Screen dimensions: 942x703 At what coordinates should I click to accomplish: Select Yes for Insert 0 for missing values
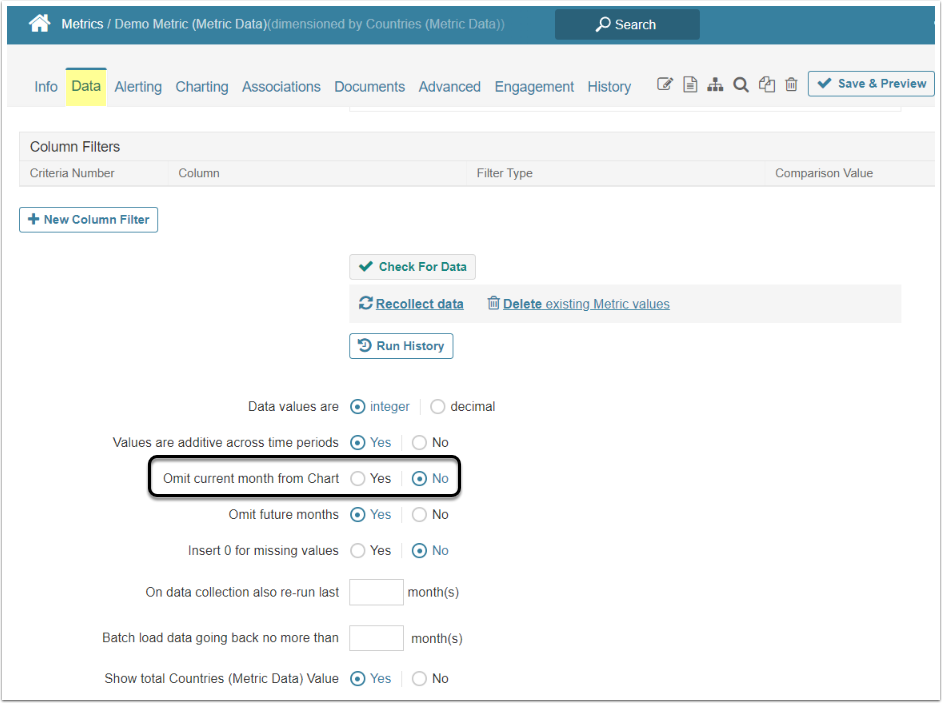click(x=358, y=551)
